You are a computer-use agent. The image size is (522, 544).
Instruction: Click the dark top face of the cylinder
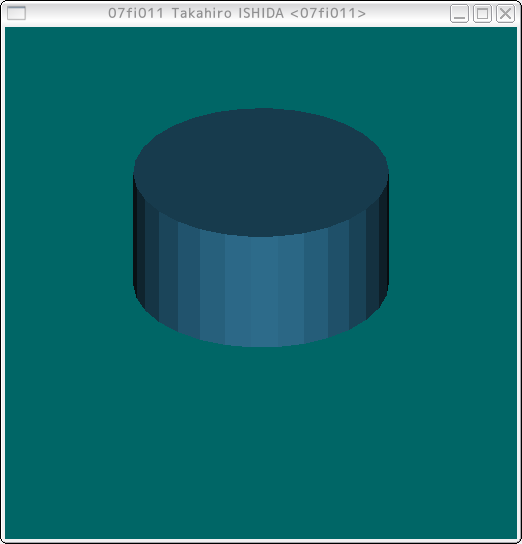coord(261,172)
